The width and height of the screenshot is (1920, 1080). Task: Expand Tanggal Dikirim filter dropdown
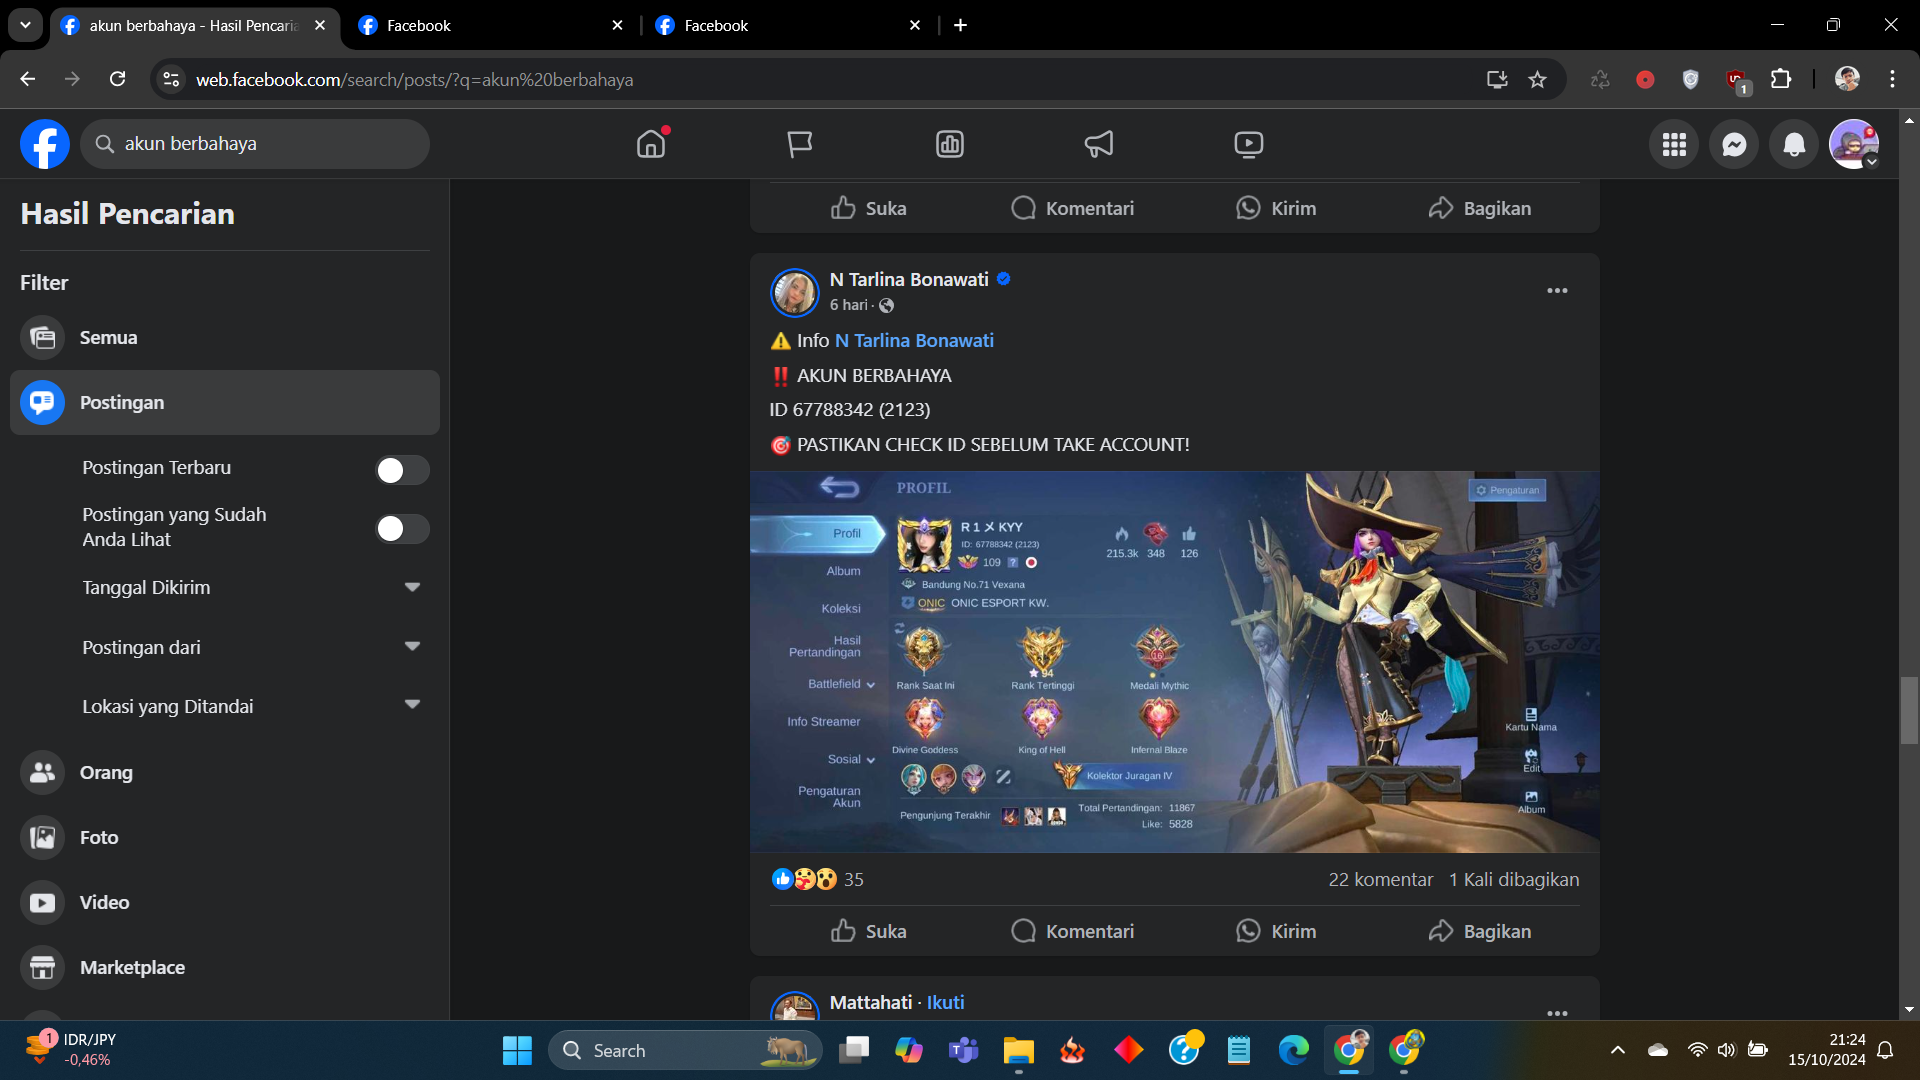[x=412, y=587]
